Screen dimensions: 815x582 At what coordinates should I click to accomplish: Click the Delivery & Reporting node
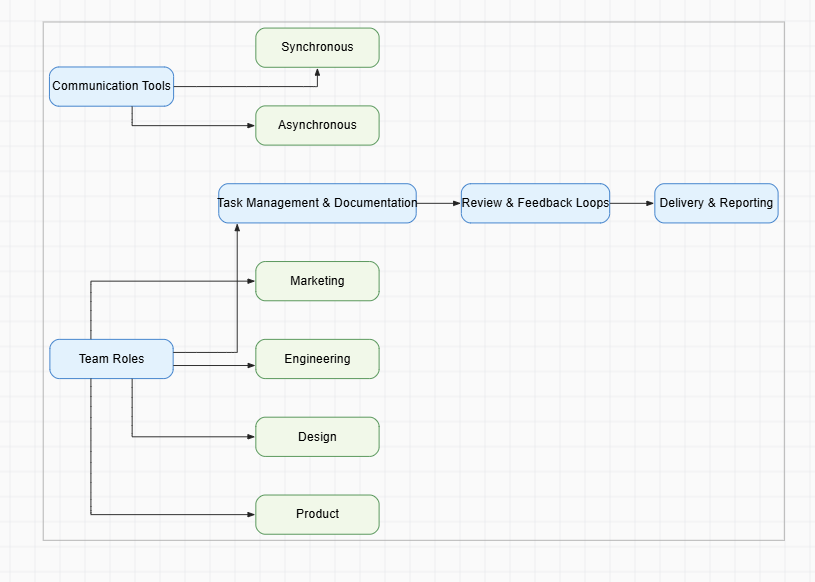pos(716,203)
